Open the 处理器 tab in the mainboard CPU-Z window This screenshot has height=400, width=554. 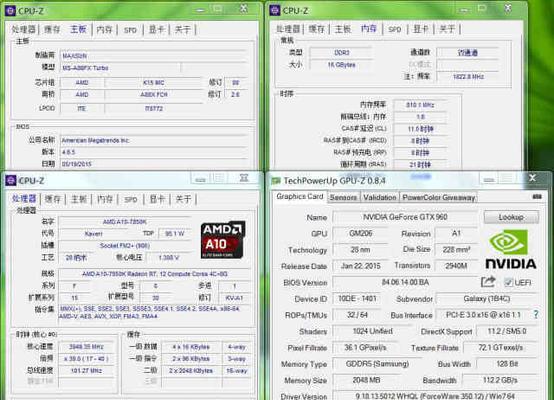pos(24,29)
